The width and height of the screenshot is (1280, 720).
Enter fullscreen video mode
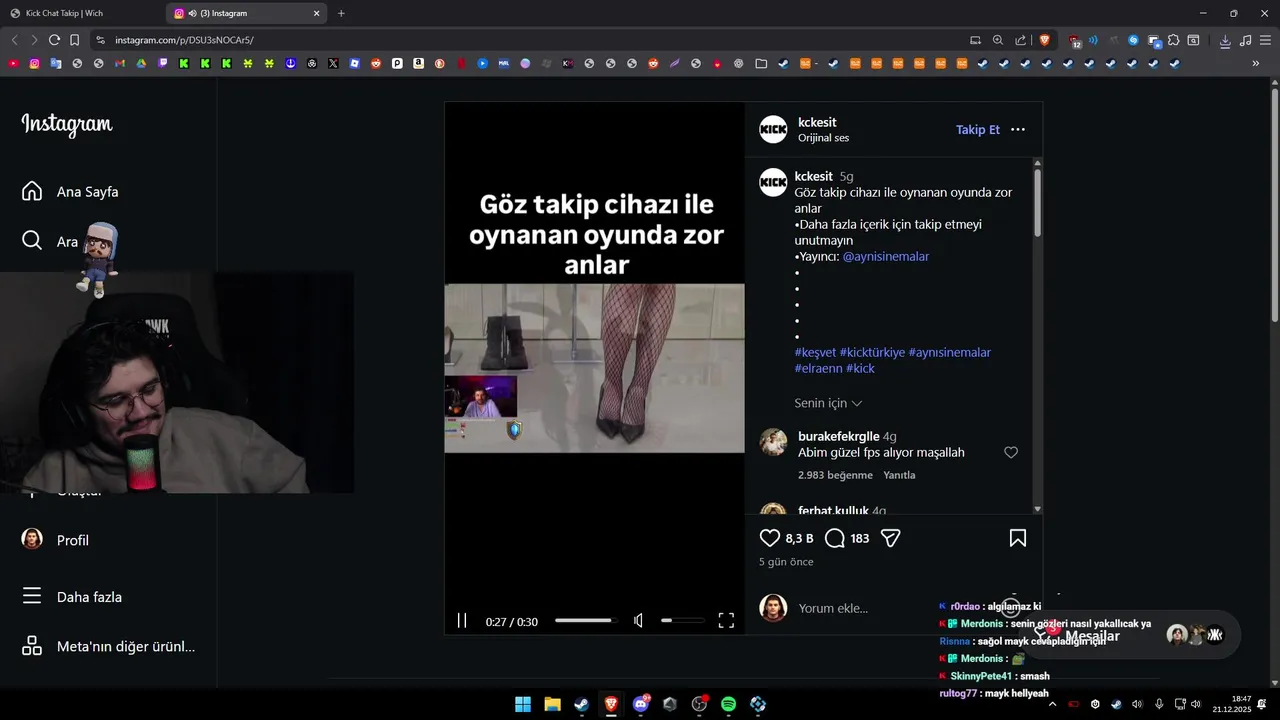tap(726, 621)
